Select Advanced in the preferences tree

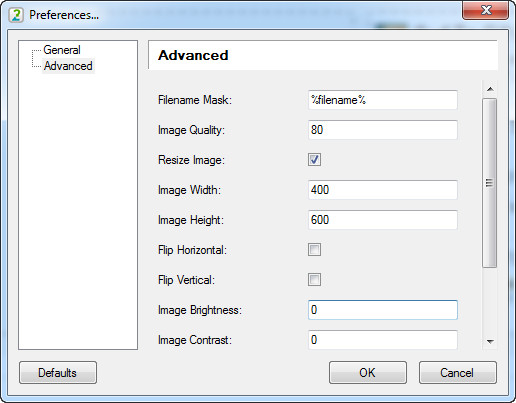(68, 66)
